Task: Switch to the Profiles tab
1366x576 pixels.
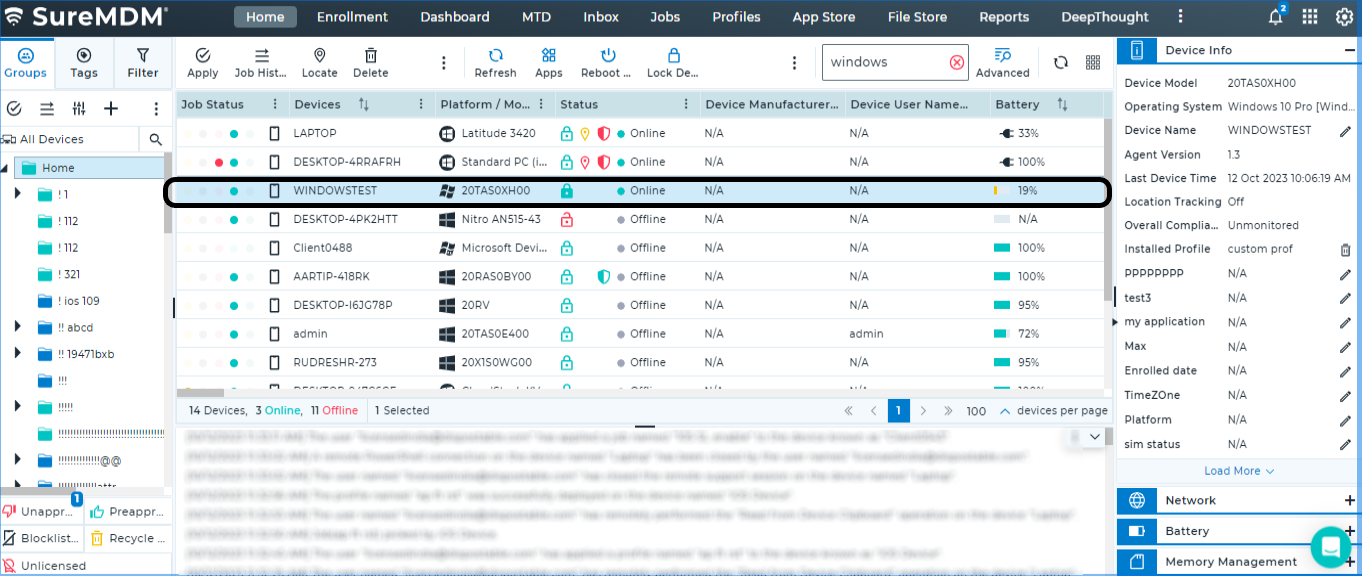Action: 736,17
